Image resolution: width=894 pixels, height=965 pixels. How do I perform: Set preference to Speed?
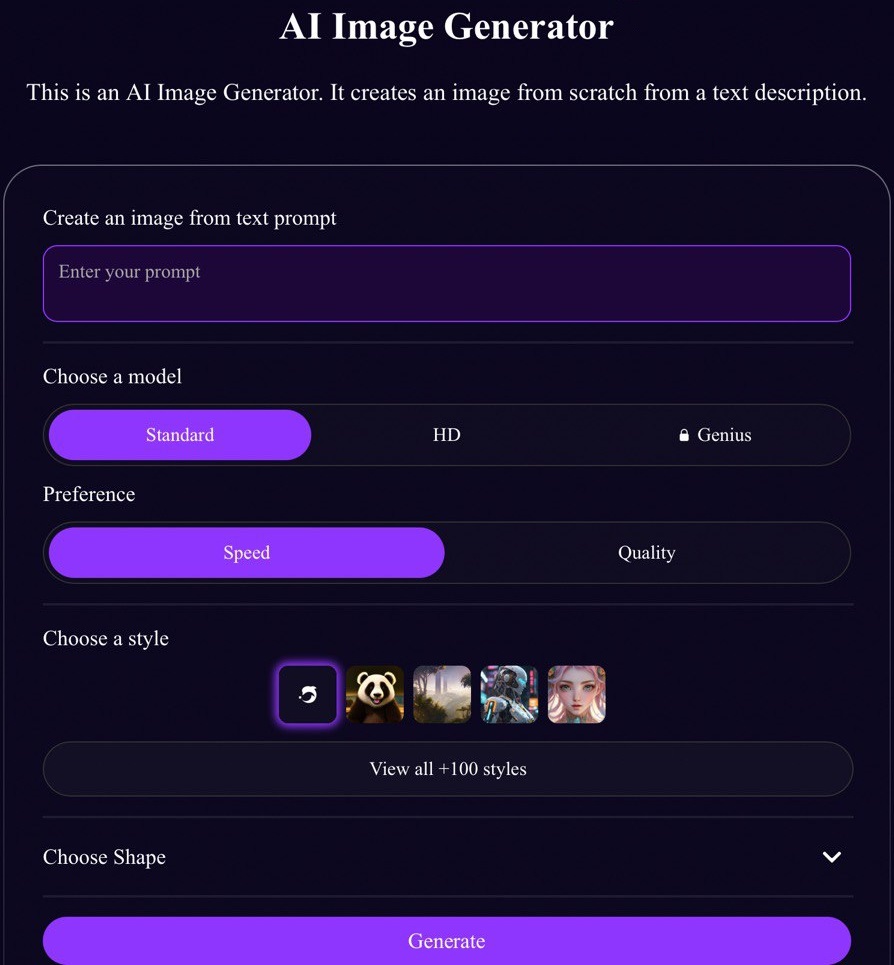pos(246,552)
